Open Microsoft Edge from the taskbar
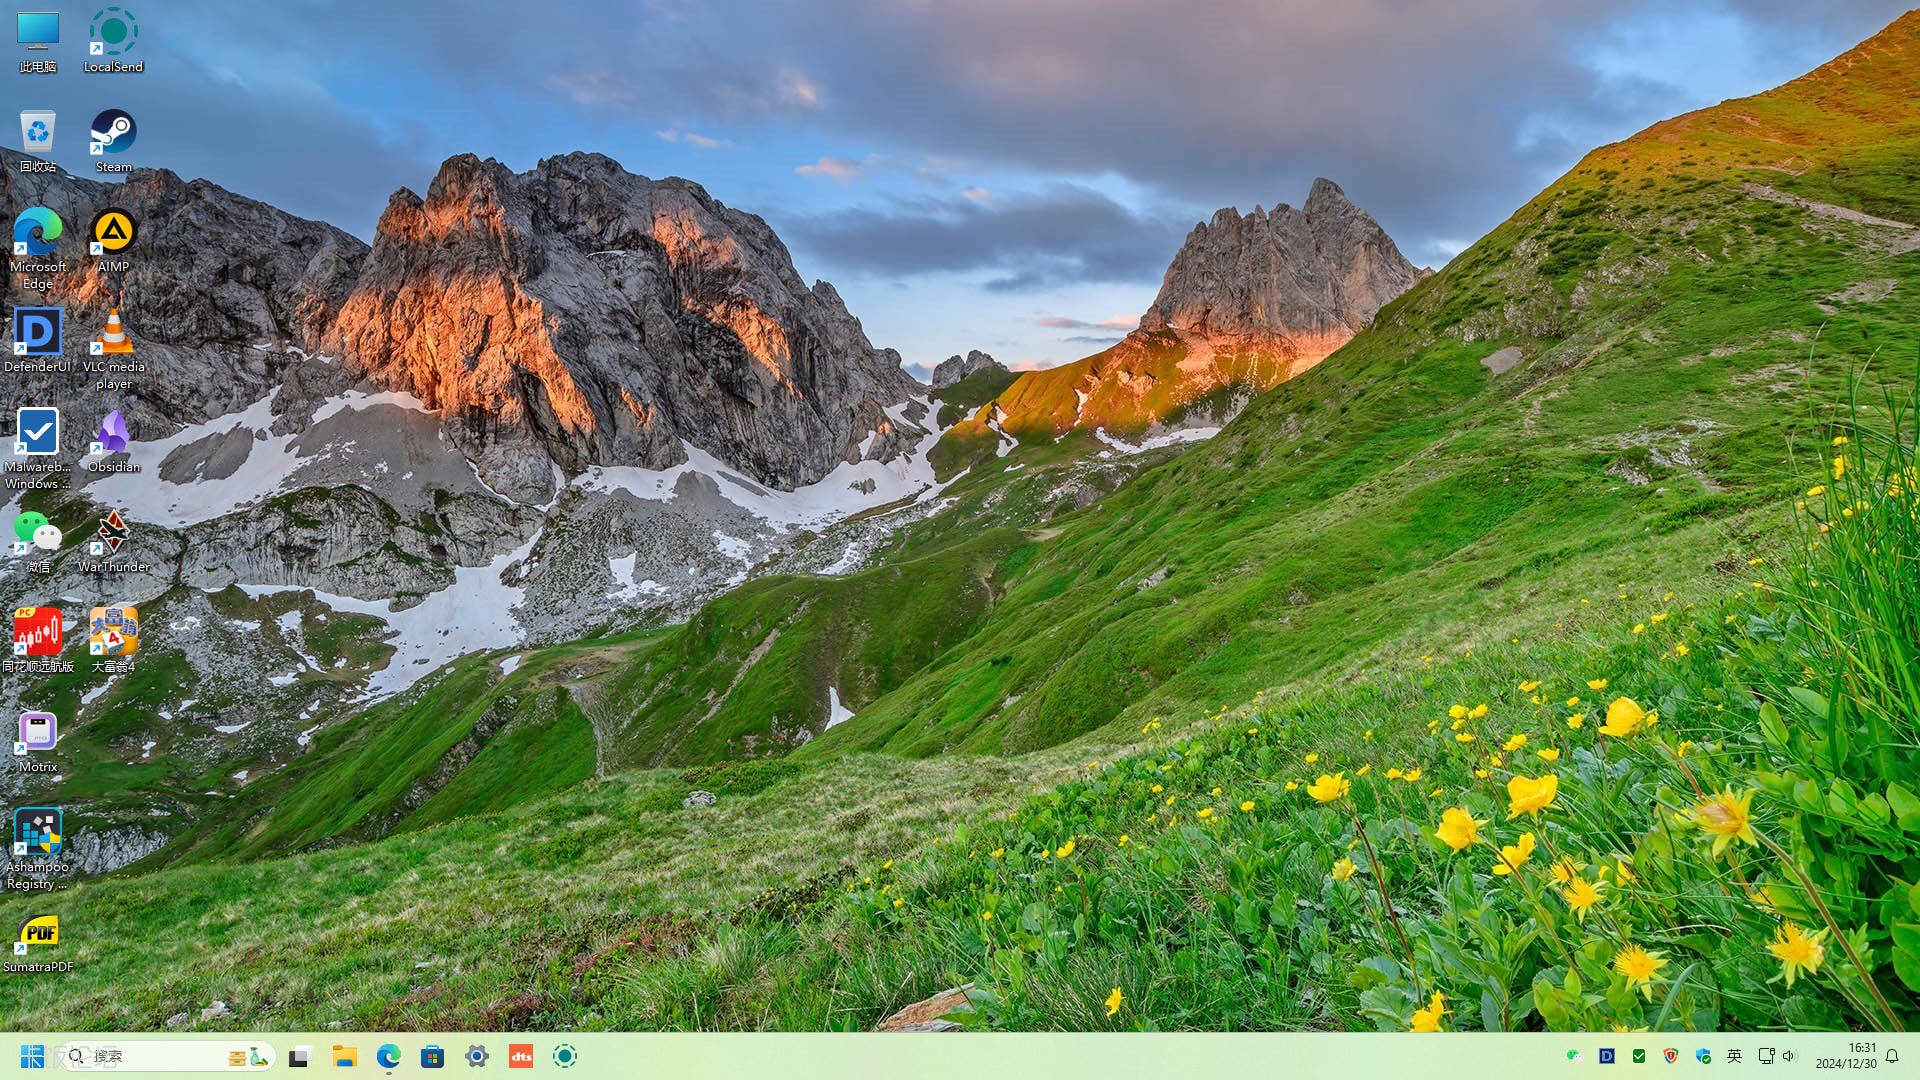Screen dimensions: 1920x1080 (x=389, y=1056)
